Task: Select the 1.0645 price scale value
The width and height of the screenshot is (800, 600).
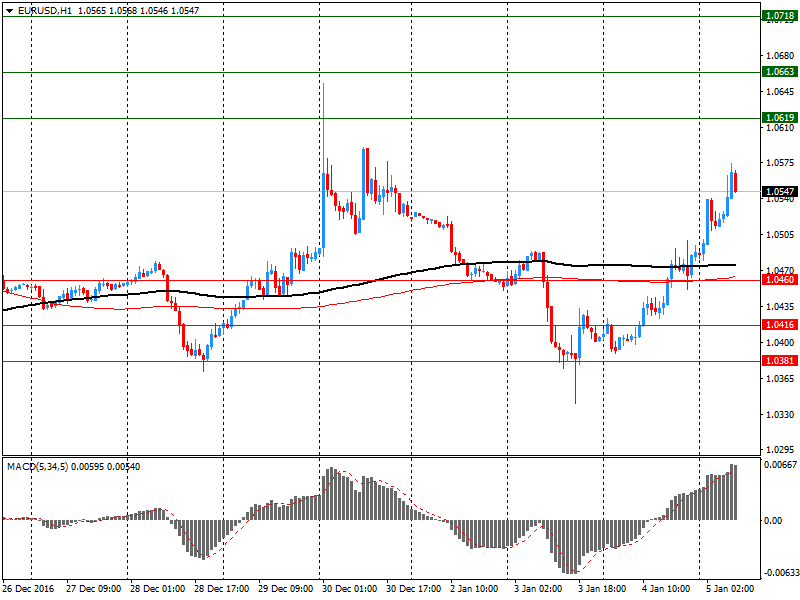Action: pos(781,91)
